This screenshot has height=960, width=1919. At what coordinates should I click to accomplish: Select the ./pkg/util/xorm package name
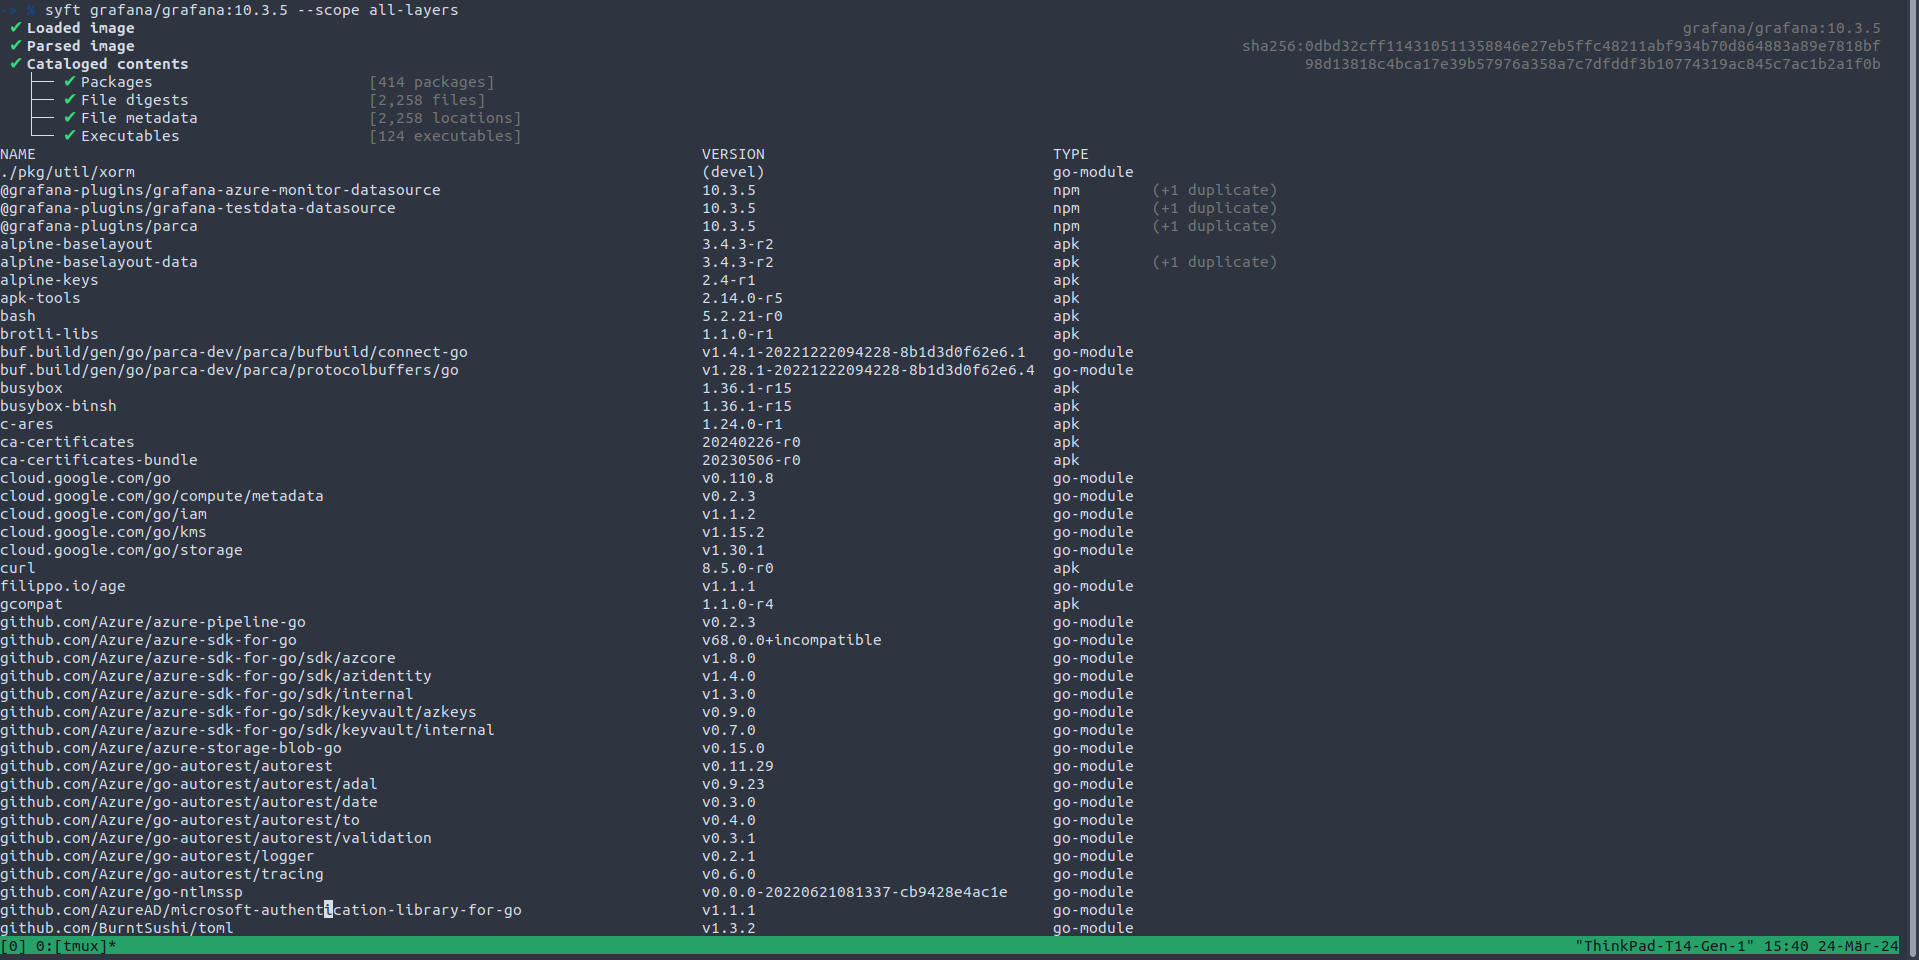pos(67,172)
